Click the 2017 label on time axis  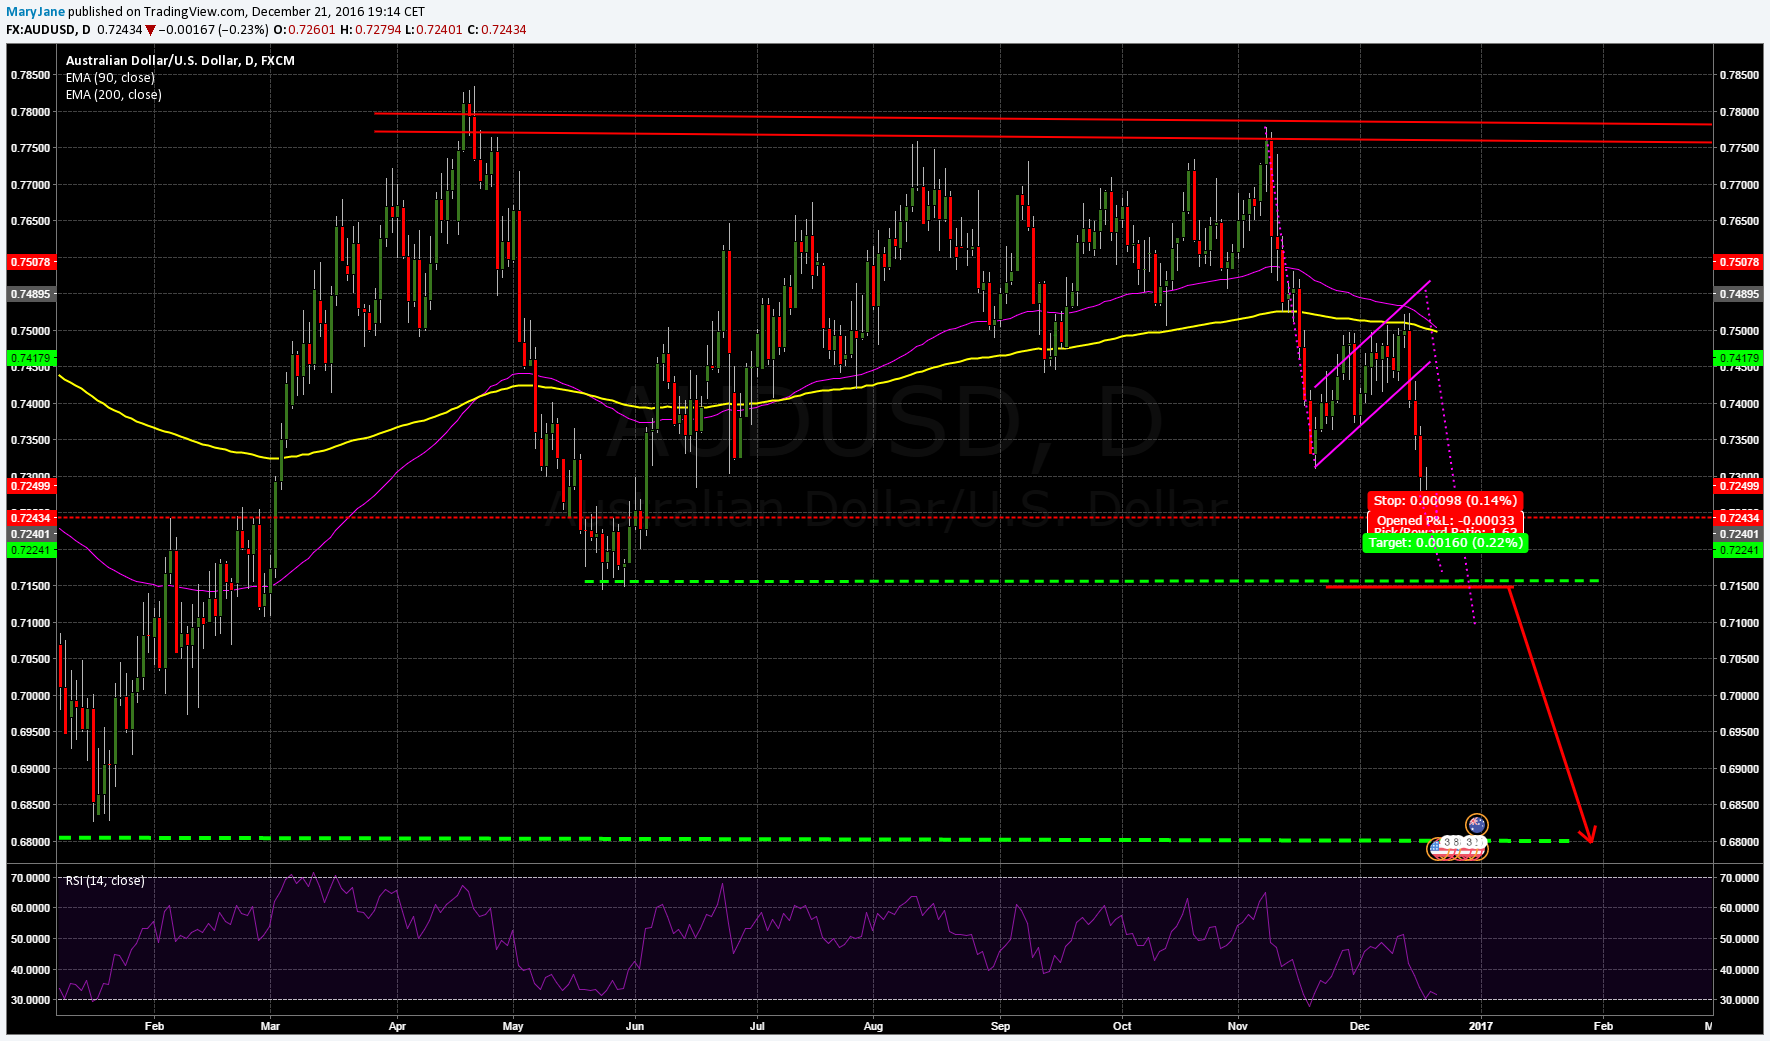[1481, 1026]
